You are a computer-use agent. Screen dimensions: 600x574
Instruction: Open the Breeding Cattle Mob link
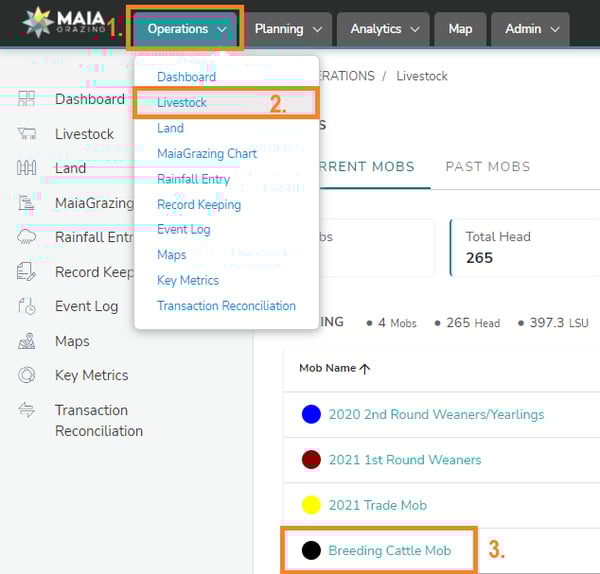click(x=389, y=550)
